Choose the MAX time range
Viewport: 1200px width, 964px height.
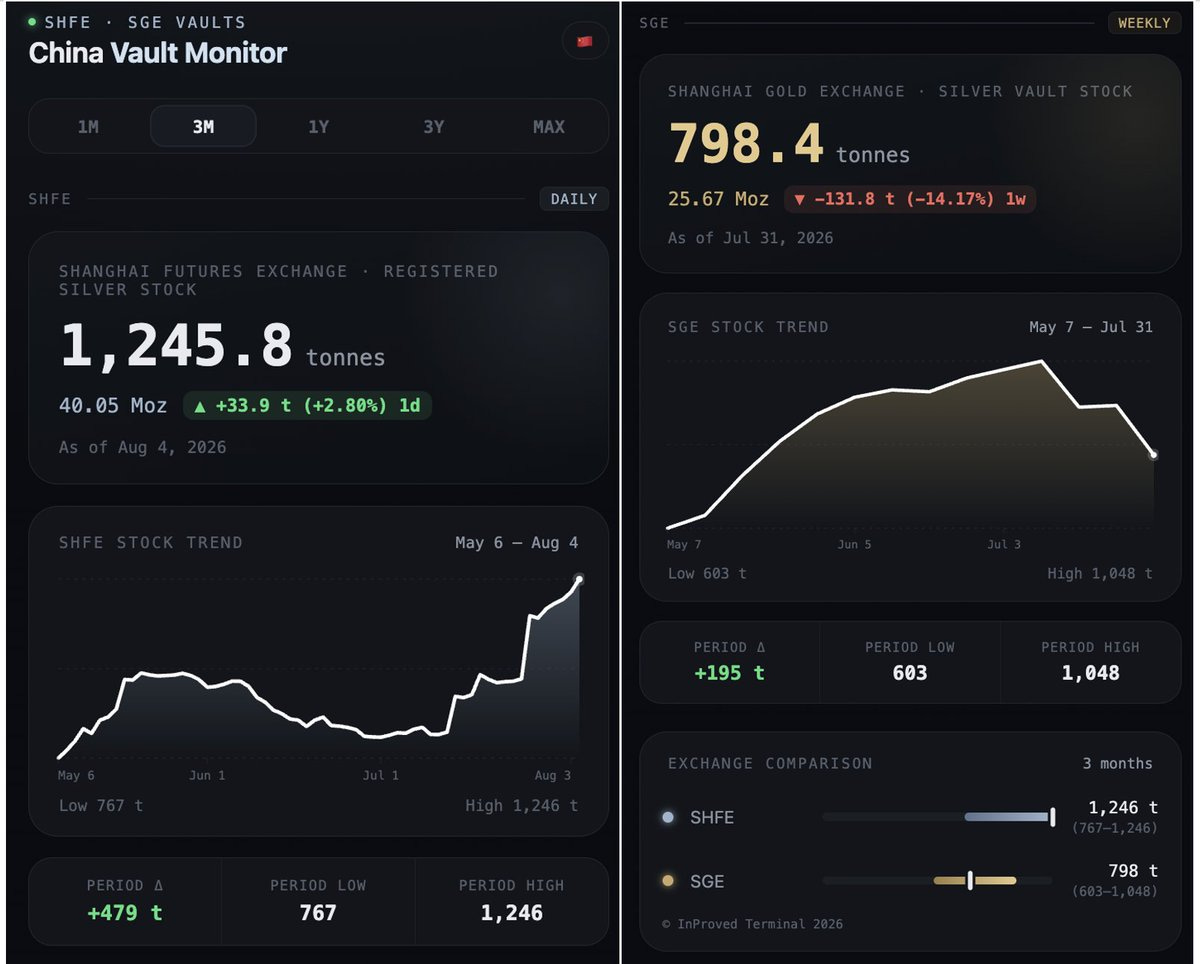coord(548,127)
